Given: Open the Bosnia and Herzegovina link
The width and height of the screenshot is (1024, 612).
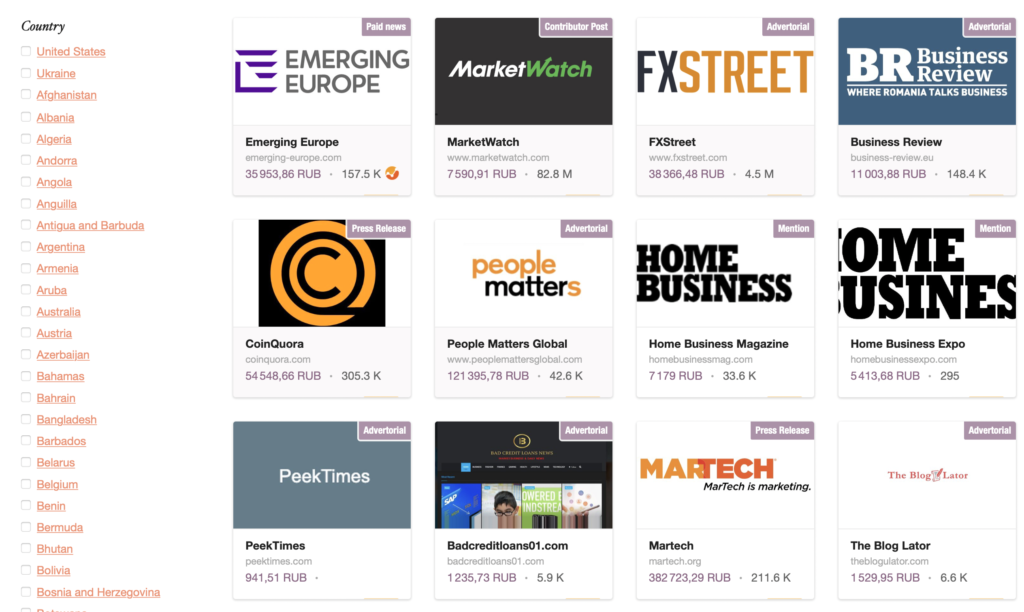Looking at the screenshot, I should coord(98,592).
